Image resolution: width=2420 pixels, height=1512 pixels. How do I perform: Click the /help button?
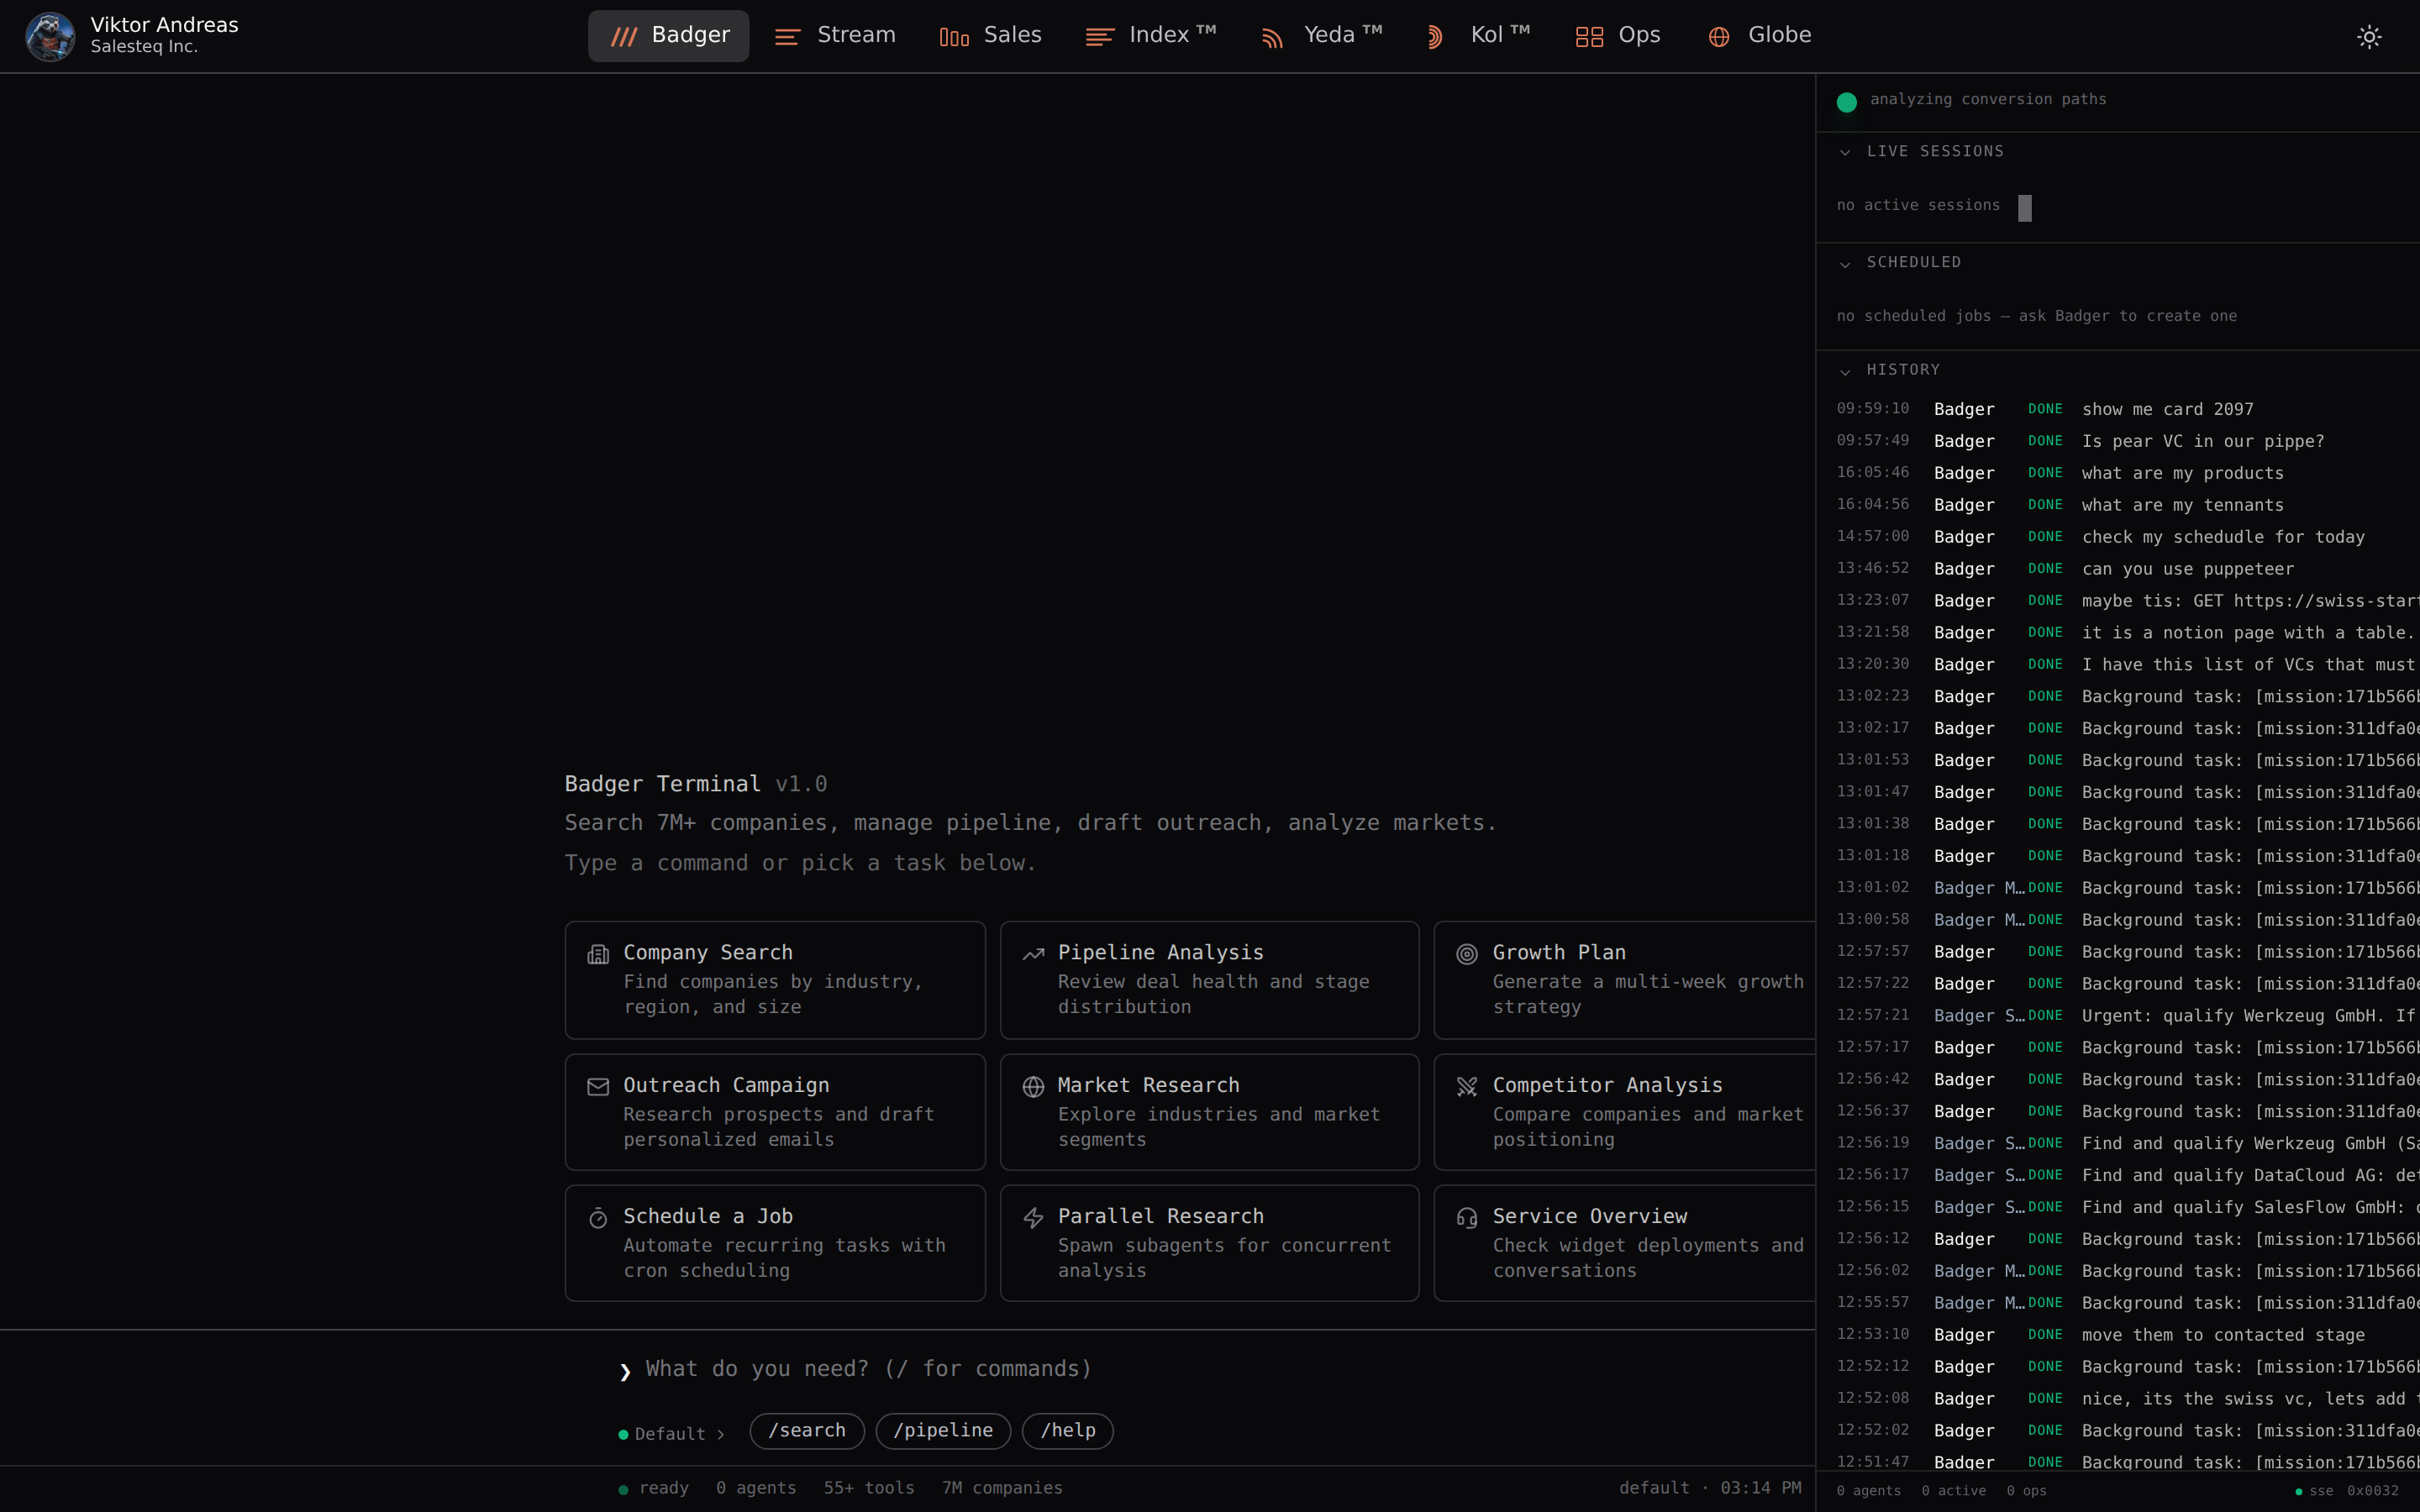point(1067,1430)
